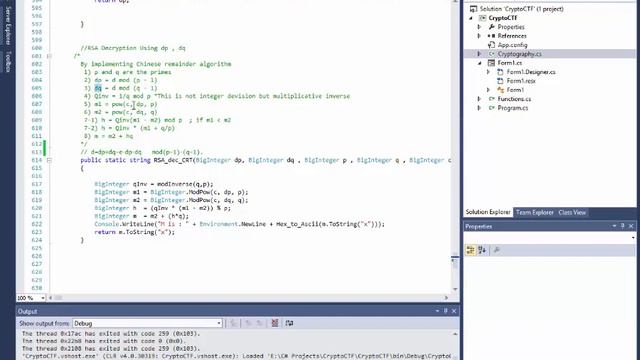
Task: Click Clear All in Output toolbar
Action: (x=275, y=323)
